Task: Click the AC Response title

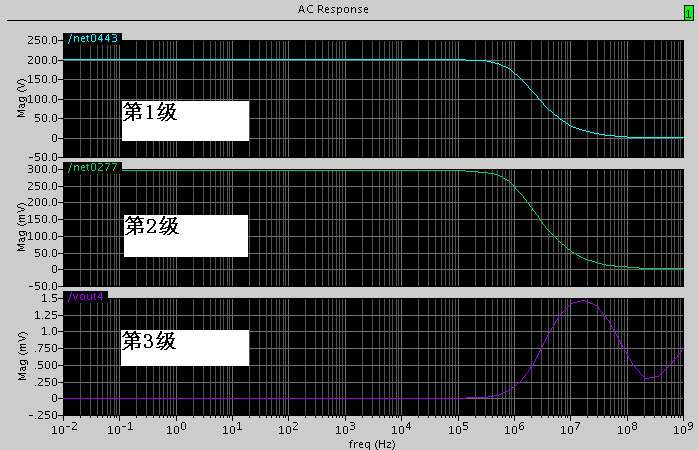Action: tap(333, 9)
